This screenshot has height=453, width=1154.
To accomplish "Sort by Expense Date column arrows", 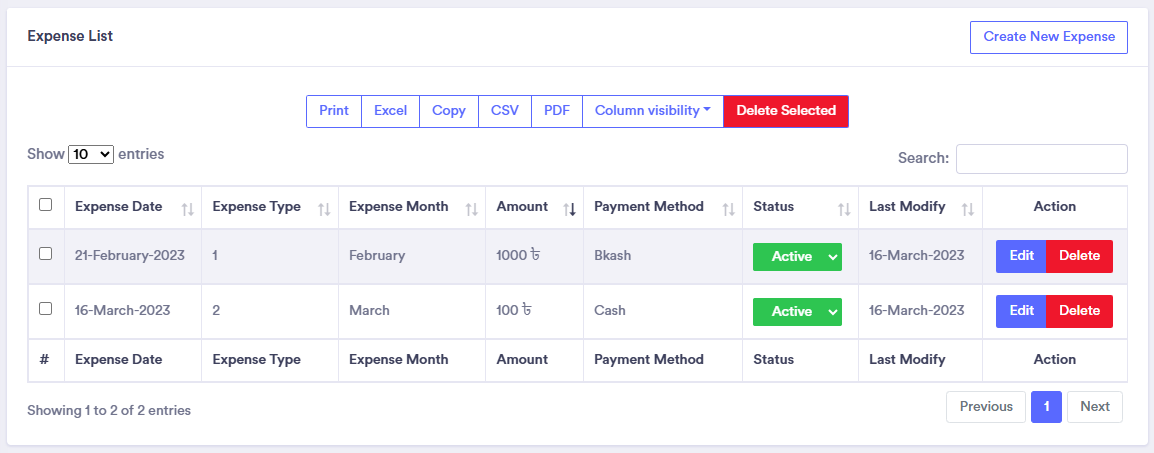I will point(188,208).
